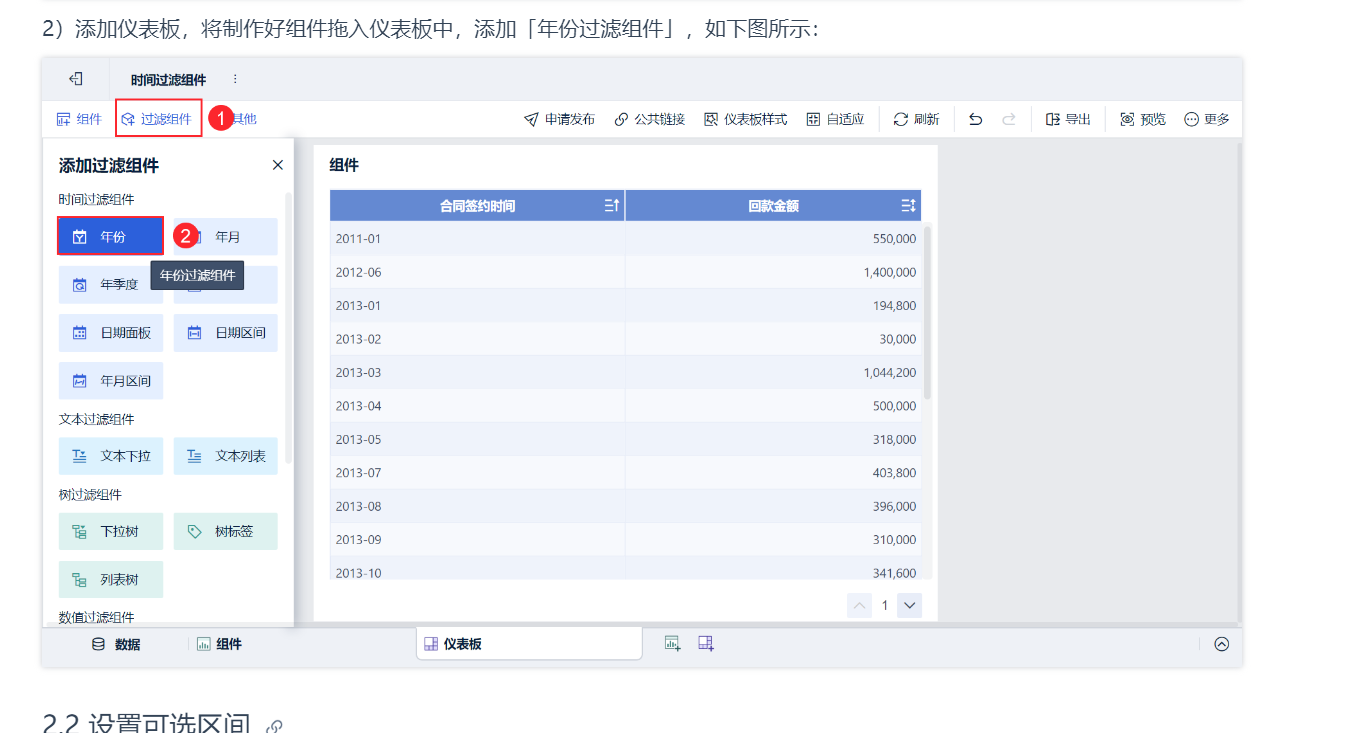Open 仪表板样式 dashboard style settings
The height and width of the screenshot is (733, 1348).
point(745,119)
